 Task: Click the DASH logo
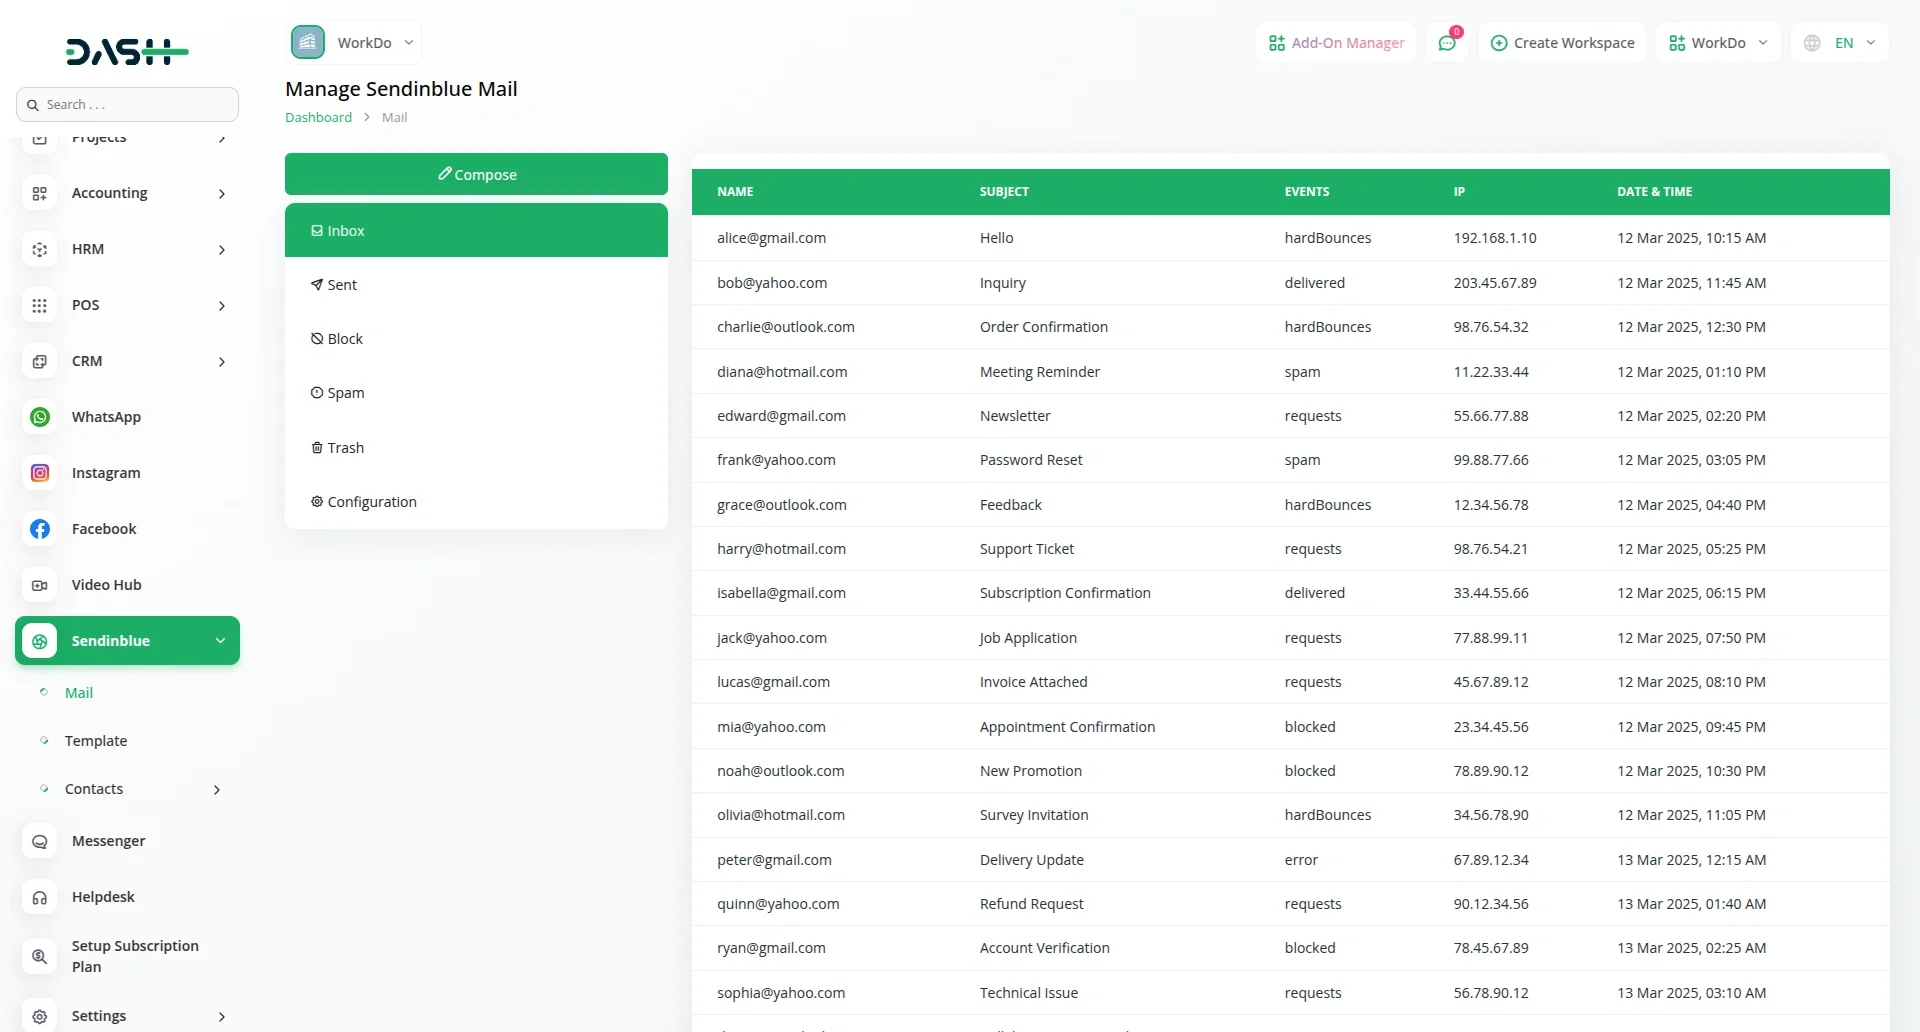(127, 51)
